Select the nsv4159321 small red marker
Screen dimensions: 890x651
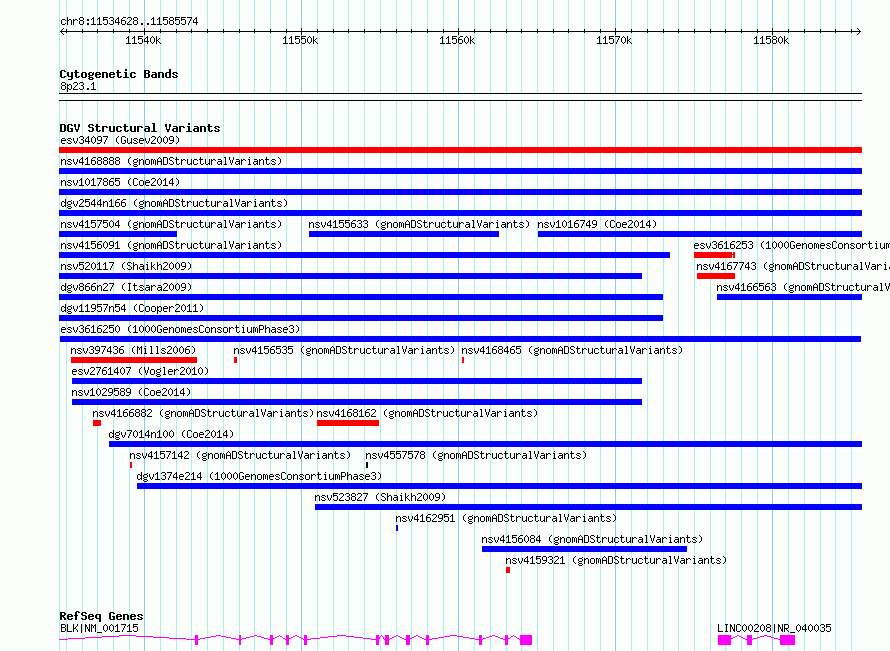[508, 570]
